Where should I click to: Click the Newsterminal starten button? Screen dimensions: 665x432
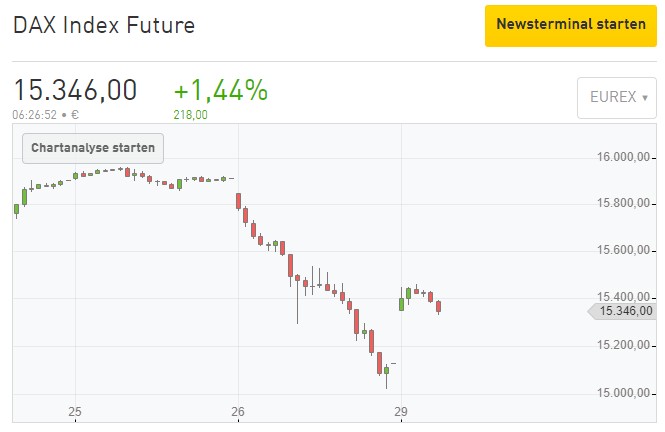(x=570, y=26)
